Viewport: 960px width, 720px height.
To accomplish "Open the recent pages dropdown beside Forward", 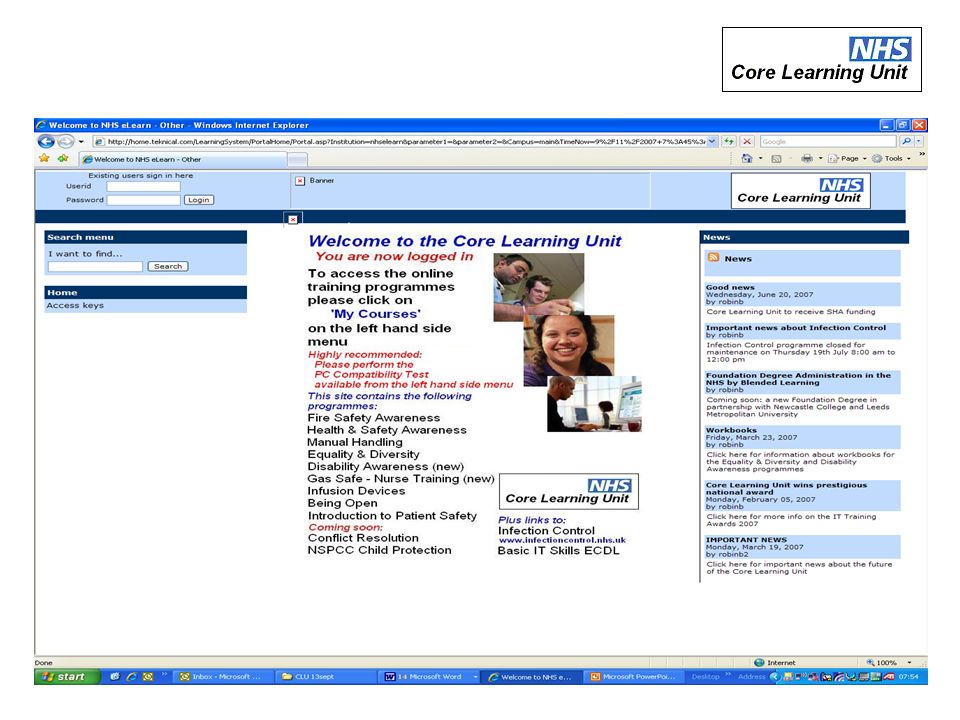I will (x=81, y=142).
